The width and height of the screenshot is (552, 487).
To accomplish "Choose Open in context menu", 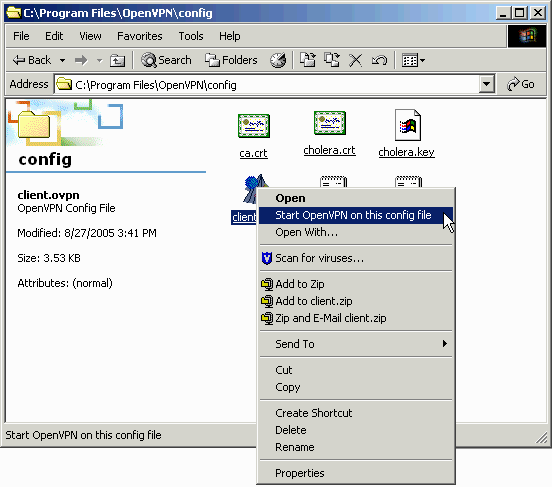I will [356, 198].
